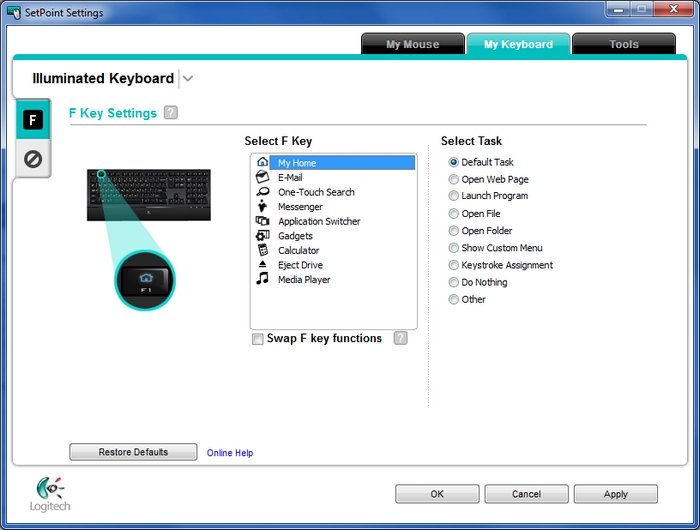Switch to the My Mouse tab
Screen dimensions: 700x530
tap(412, 44)
